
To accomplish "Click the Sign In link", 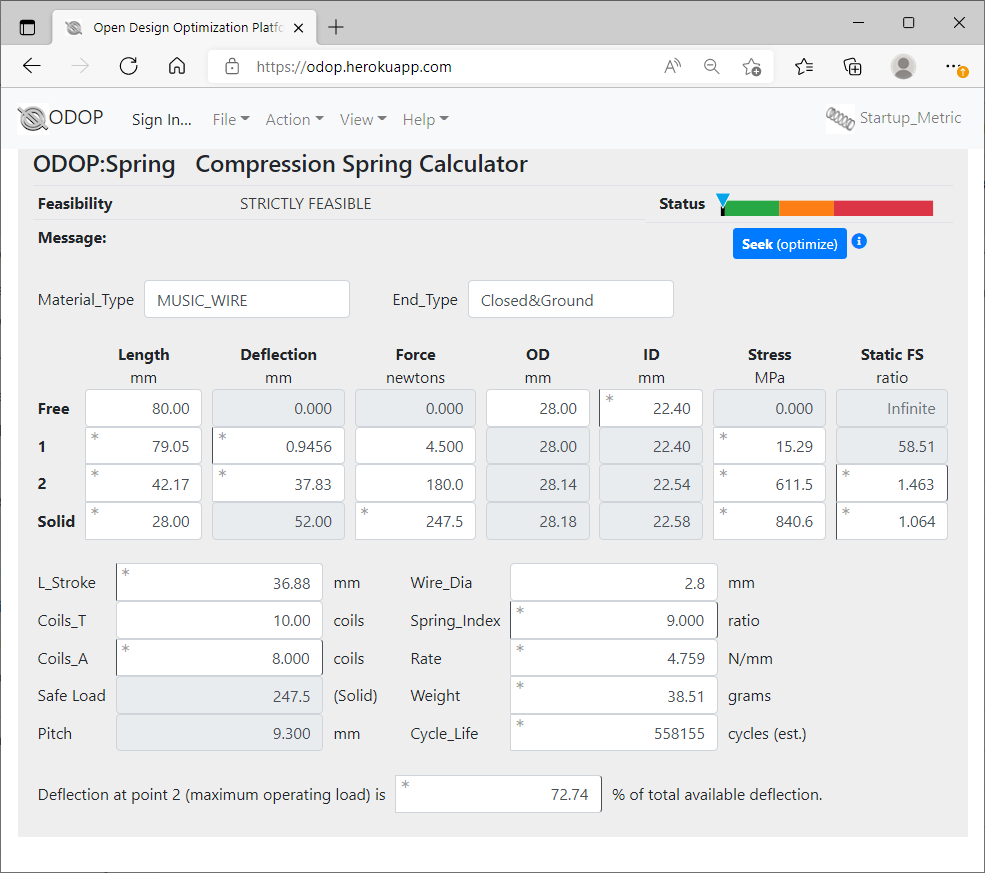I will [x=161, y=119].
